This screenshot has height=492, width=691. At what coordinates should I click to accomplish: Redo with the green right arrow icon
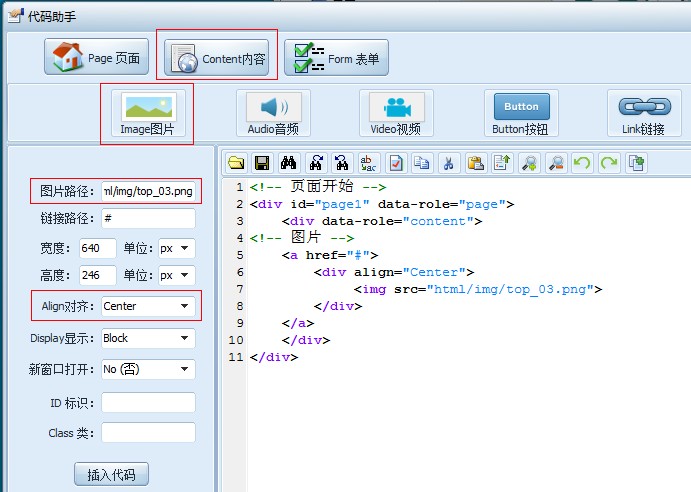609,163
